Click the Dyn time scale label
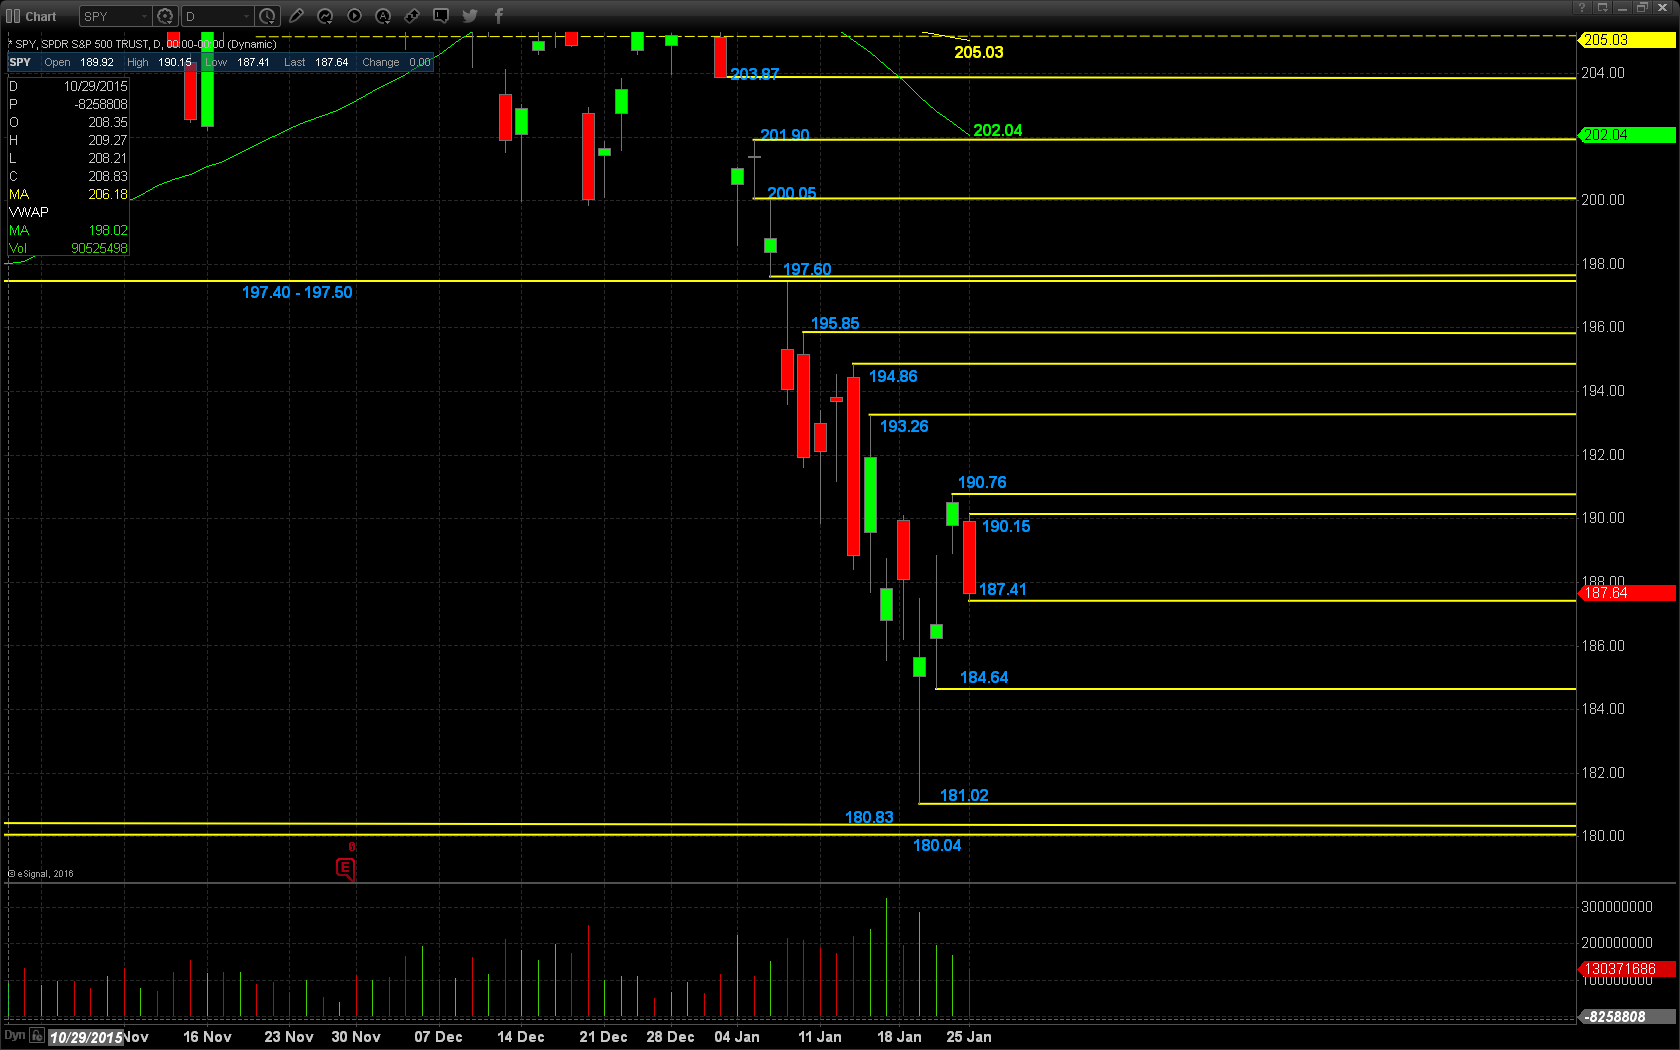The height and width of the screenshot is (1050, 1680). (x=14, y=1035)
